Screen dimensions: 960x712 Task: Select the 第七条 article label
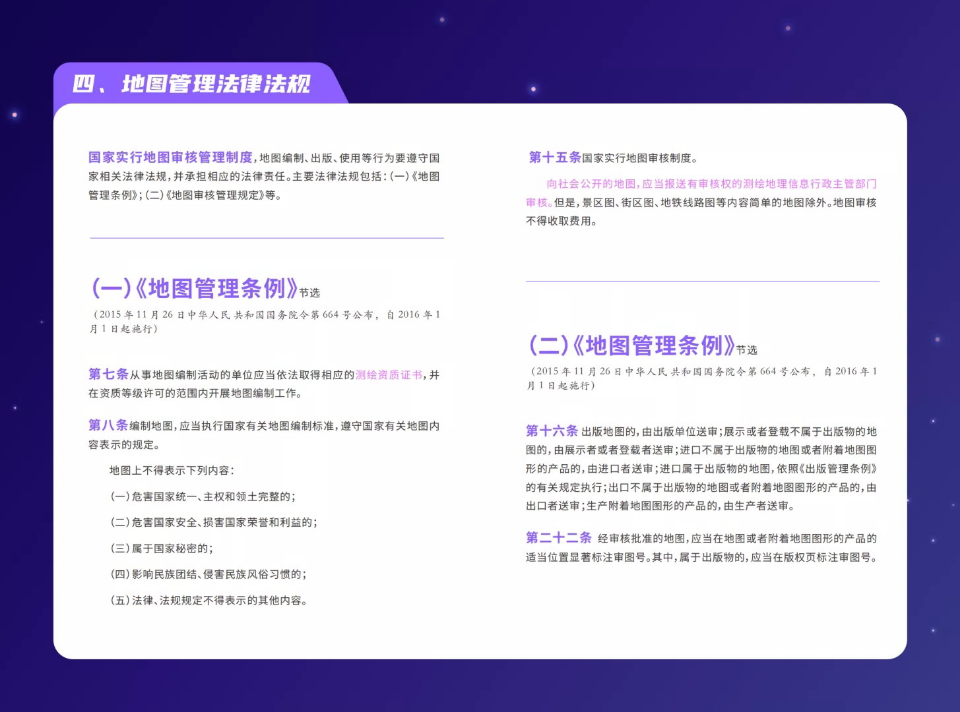(x=108, y=375)
